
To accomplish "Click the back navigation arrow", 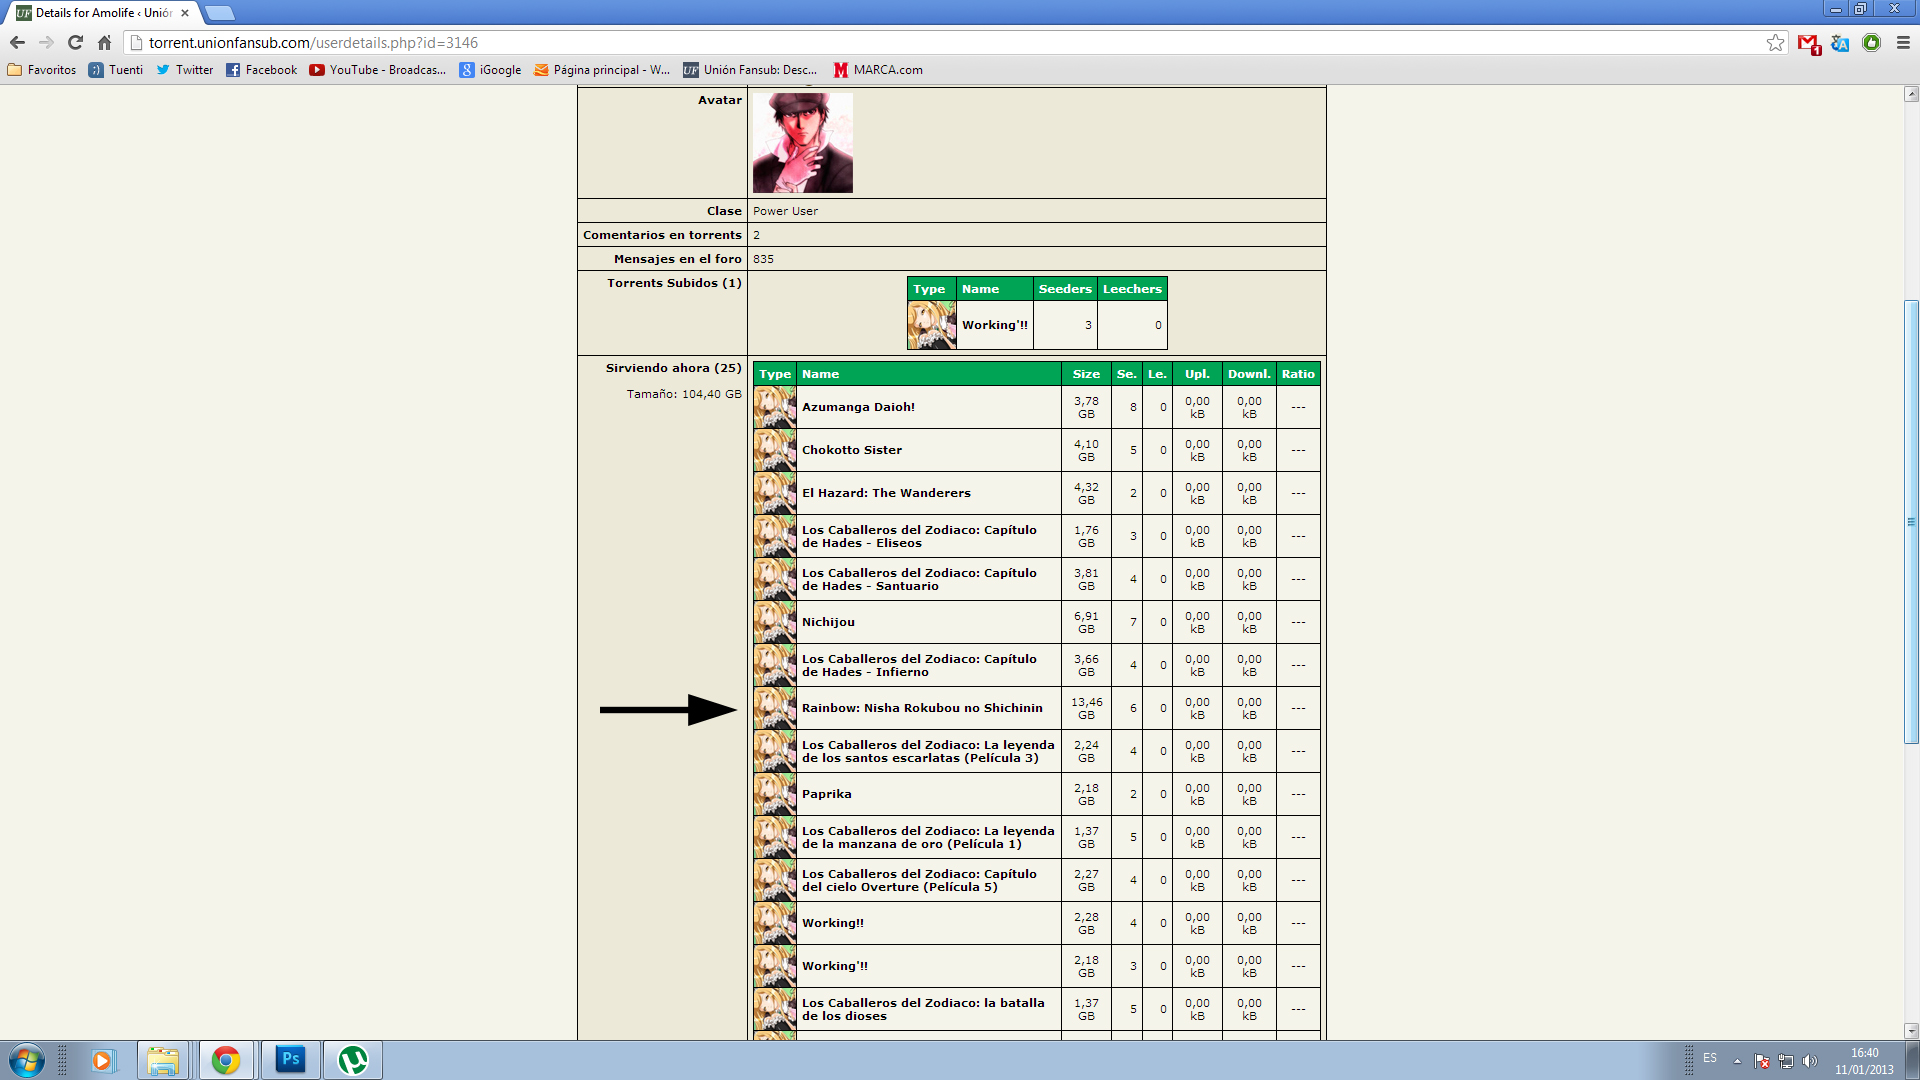I will [17, 43].
